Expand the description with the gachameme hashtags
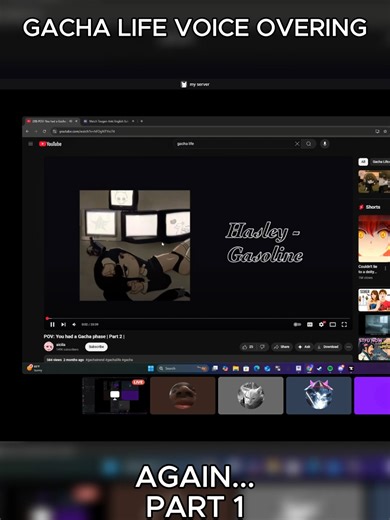 198,360
